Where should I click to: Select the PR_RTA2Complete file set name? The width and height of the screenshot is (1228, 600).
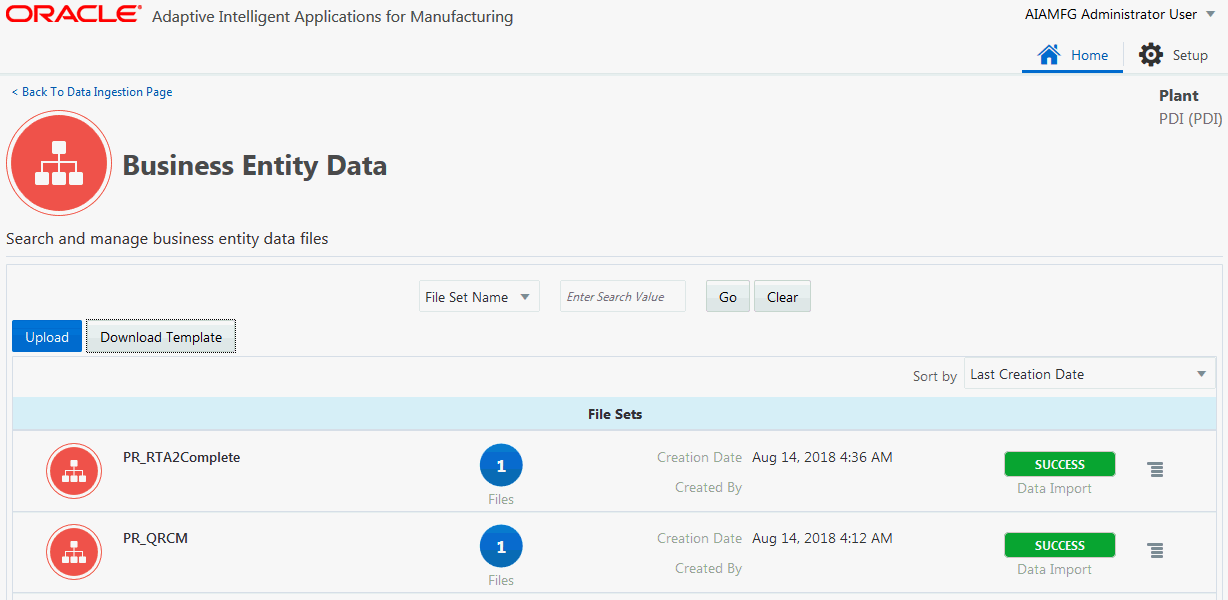coord(182,457)
